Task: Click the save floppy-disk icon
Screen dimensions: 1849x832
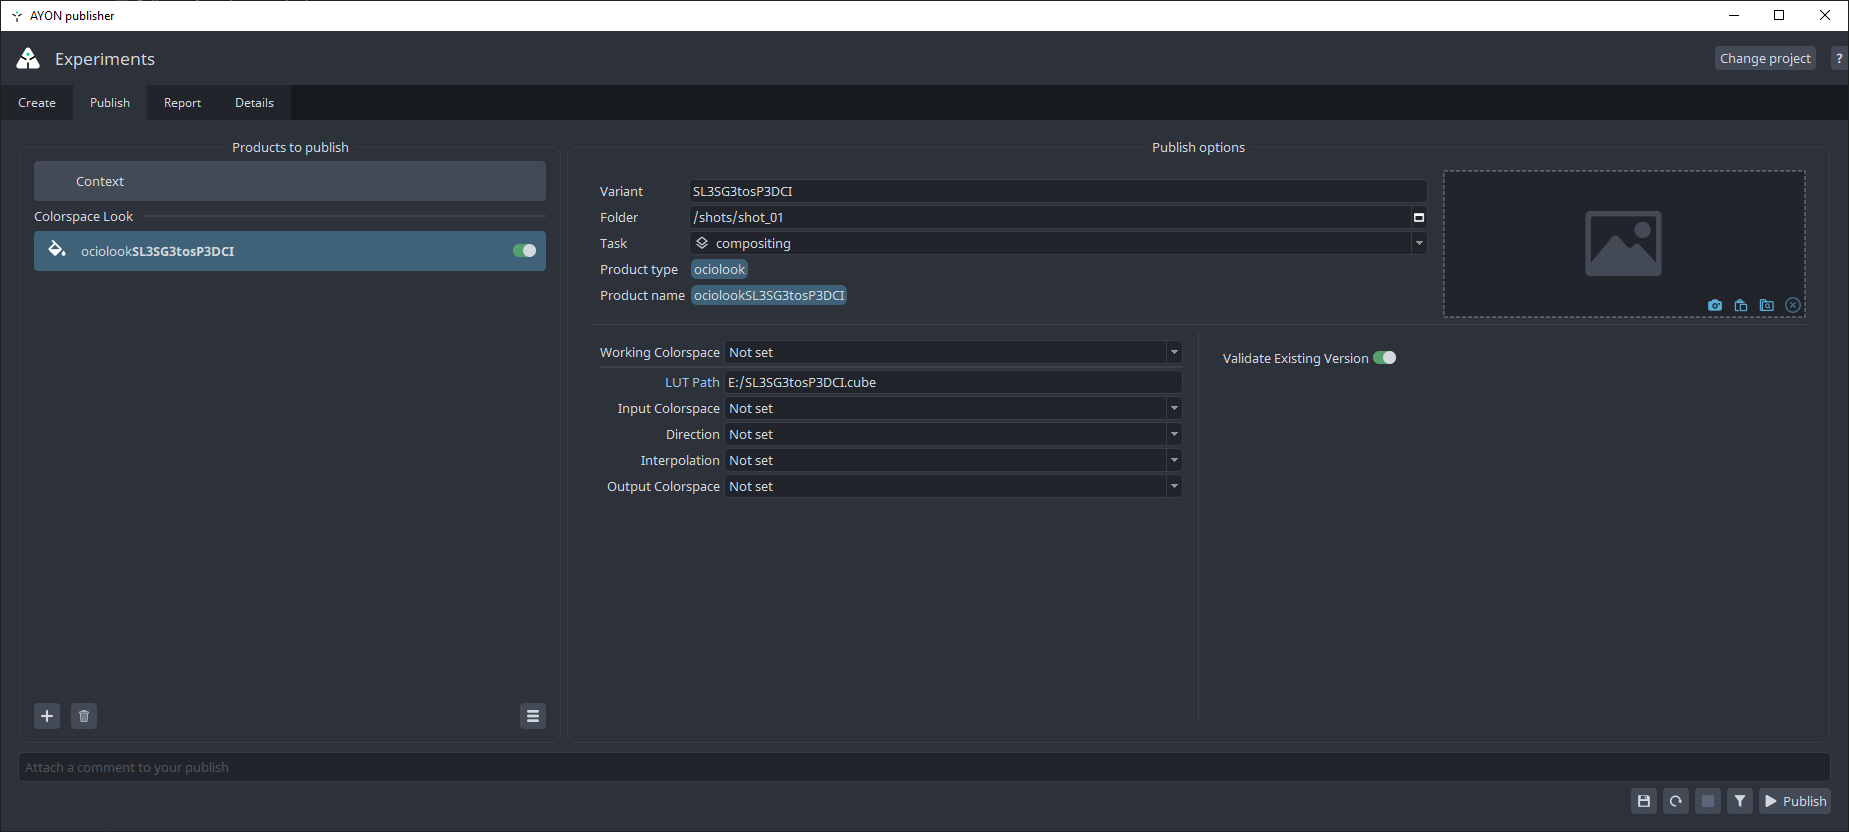Action: click(x=1644, y=801)
